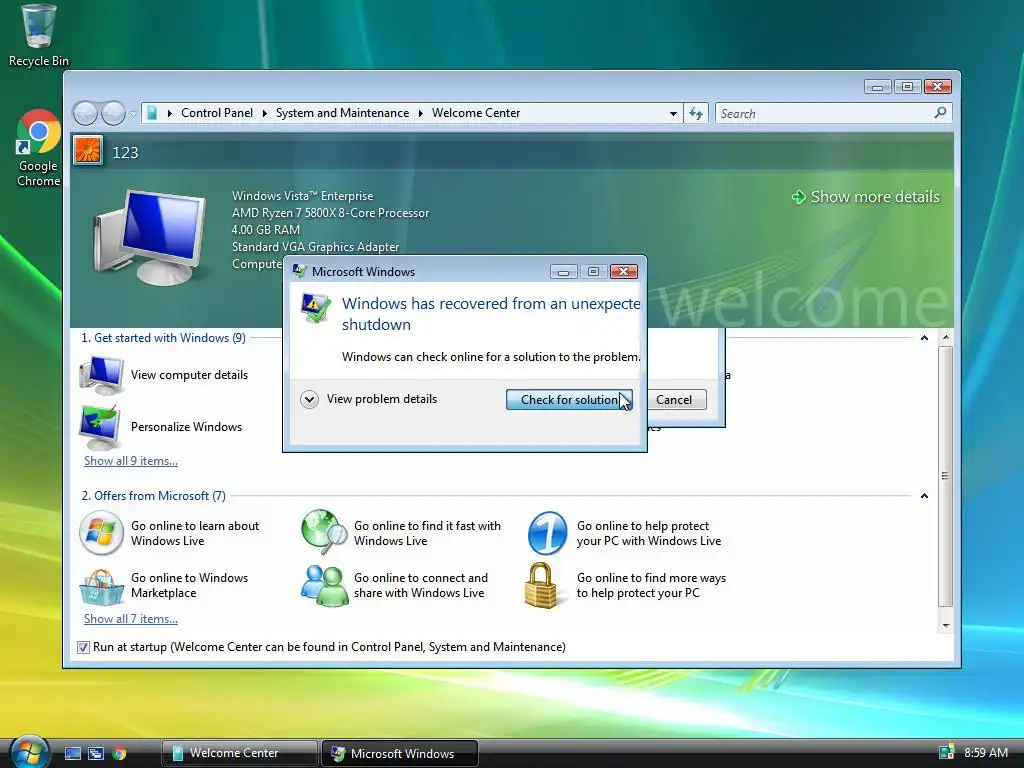Click the View computer details text

(x=189, y=375)
